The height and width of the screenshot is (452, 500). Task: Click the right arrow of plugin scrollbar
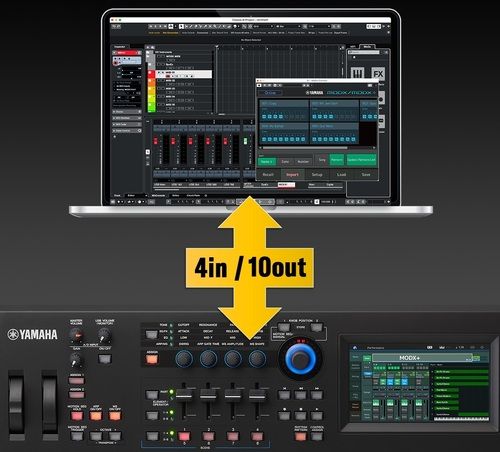[x=374, y=148]
